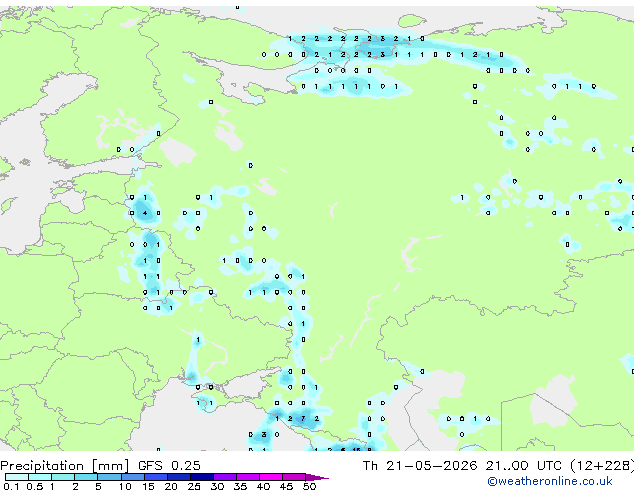Click the 0.5–1 mm legend swatch
Screen dimensions: 634x490
[x=40, y=477]
